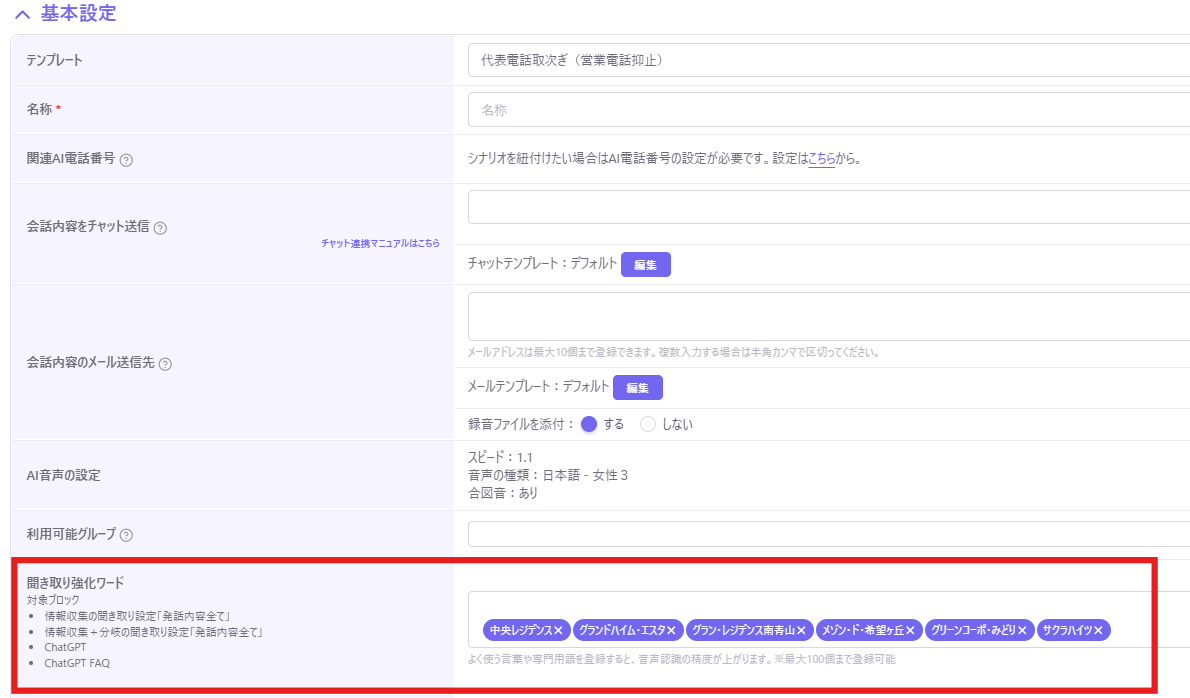Remove the グリーンコーポ・みどり tag
This screenshot has height=698, width=1190.
(1022, 630)
